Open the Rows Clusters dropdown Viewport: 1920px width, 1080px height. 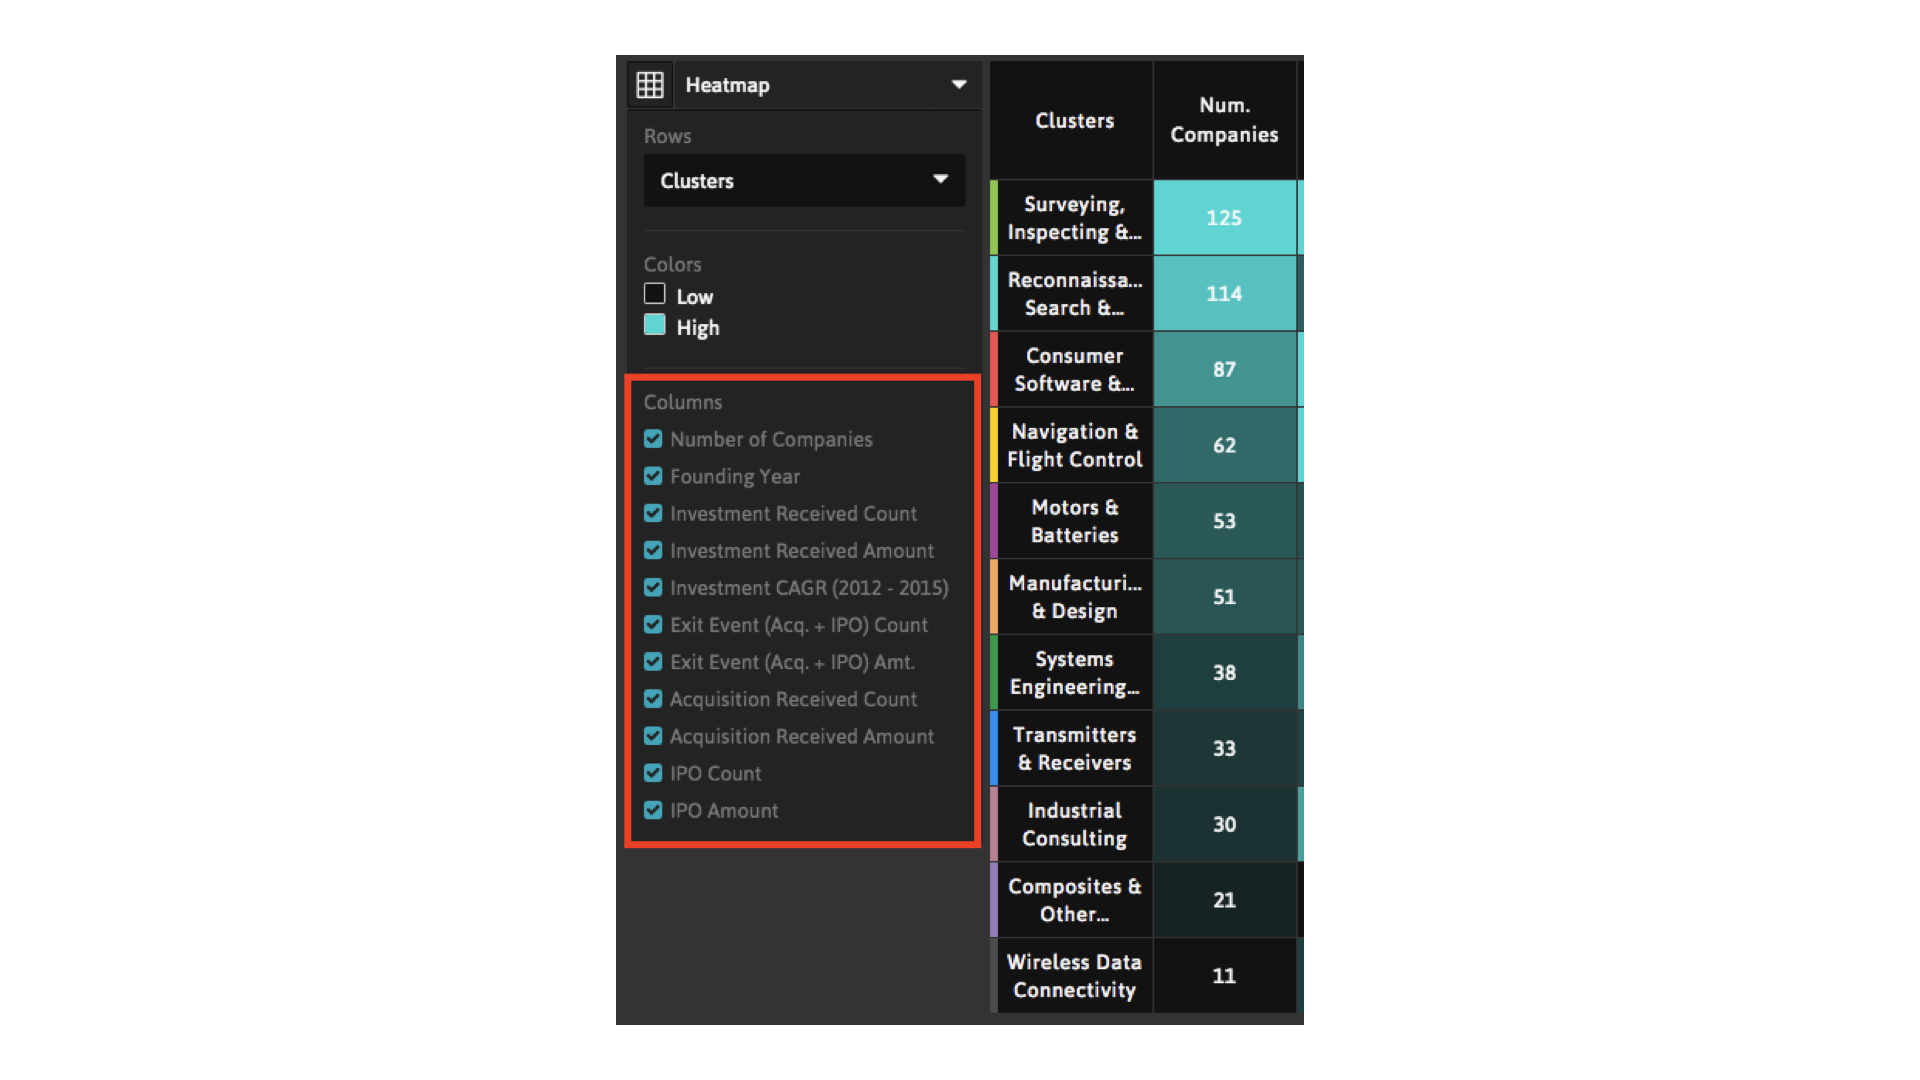[804, 181]
